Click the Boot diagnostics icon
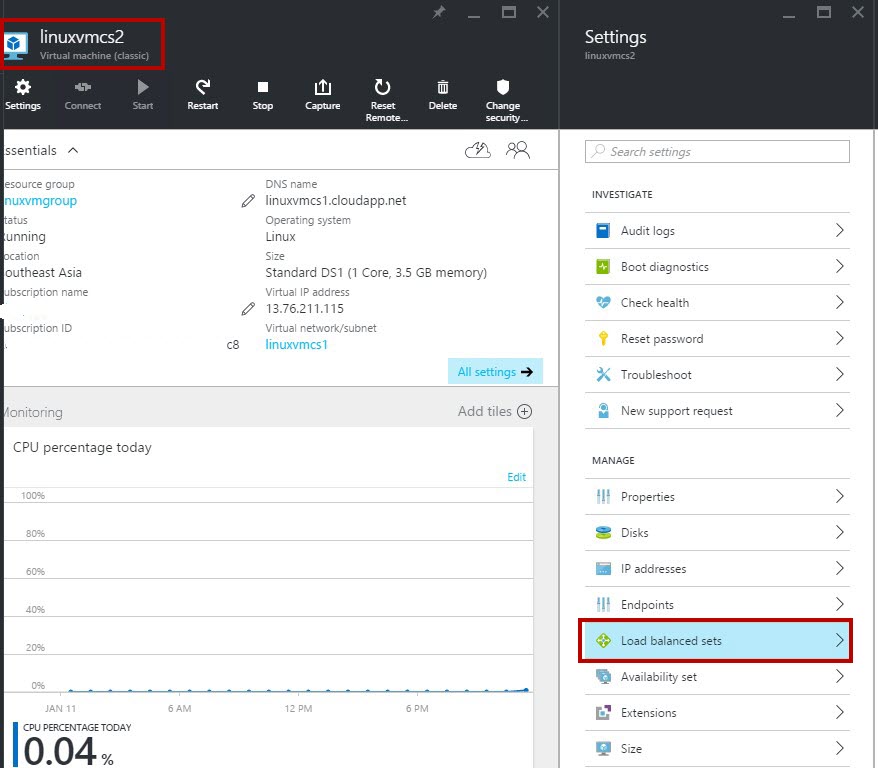Screen dimensions: 878x768 pyautogui.click(x=603, y=266)
